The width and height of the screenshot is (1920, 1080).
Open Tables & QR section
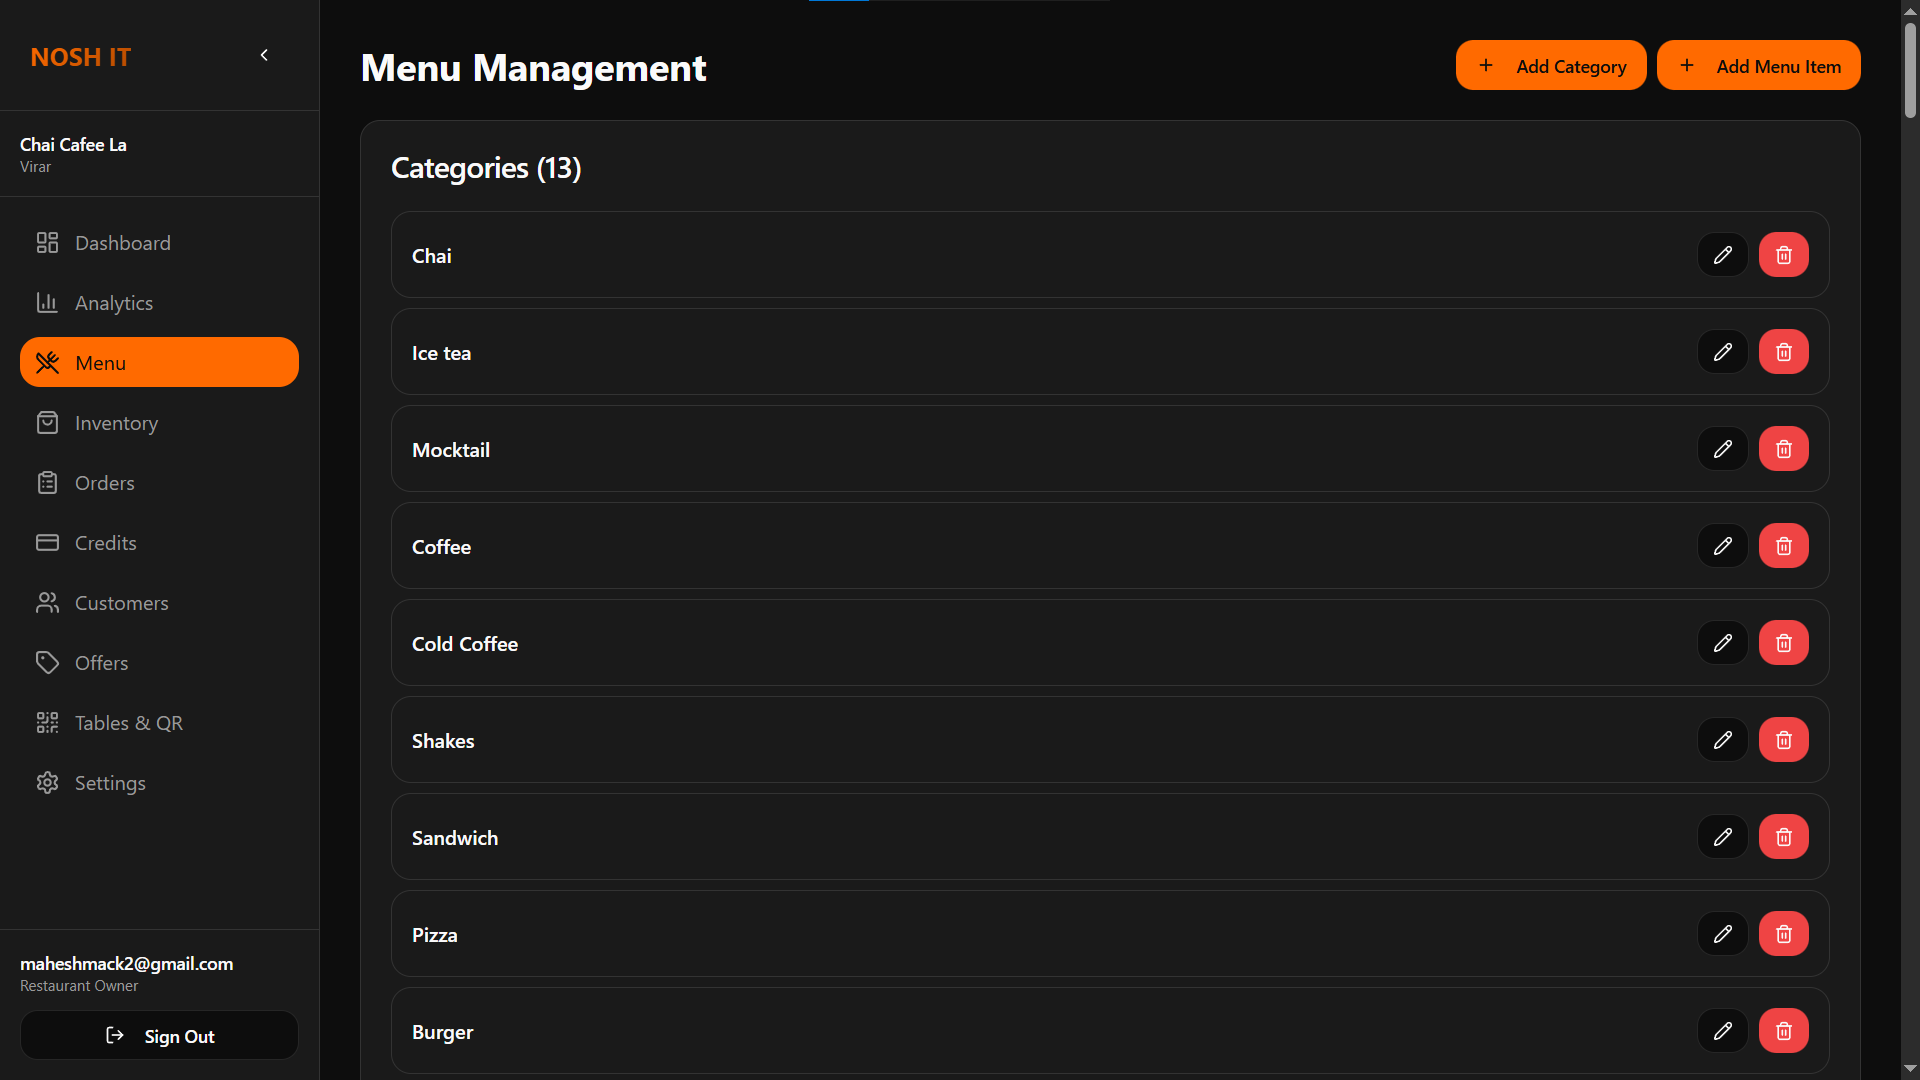(128, 722)
